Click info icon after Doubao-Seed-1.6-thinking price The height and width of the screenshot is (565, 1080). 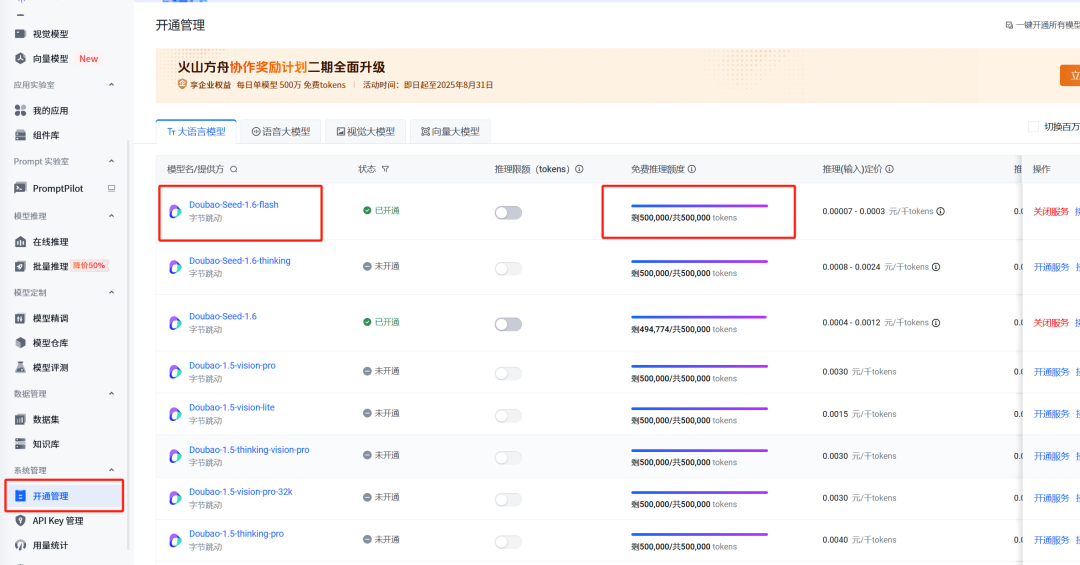pyautogui.click(x=935, y=267)
